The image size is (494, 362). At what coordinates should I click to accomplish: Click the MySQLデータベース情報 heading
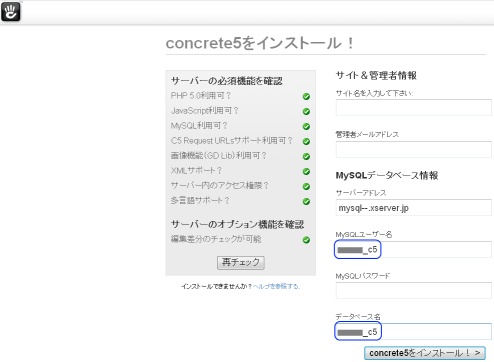[387, 175]
